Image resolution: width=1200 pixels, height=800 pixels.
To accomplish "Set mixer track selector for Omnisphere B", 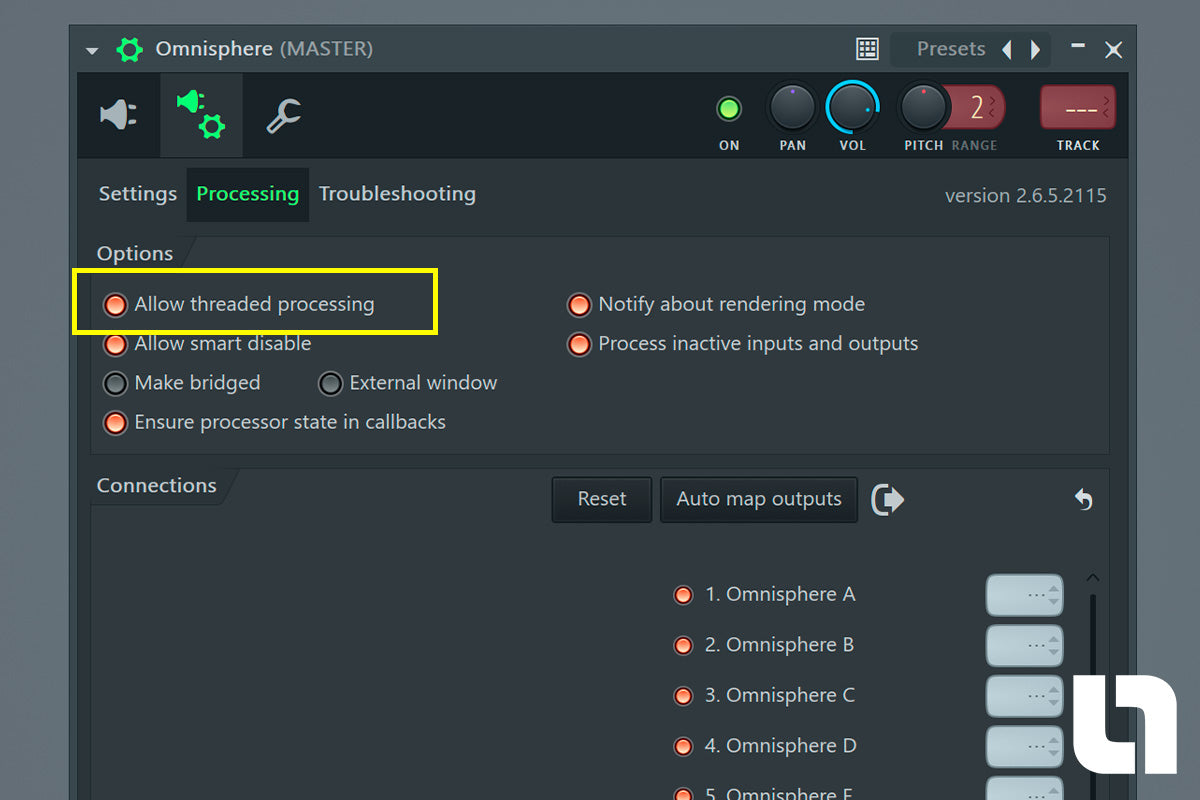I will tap(1024, 645).
